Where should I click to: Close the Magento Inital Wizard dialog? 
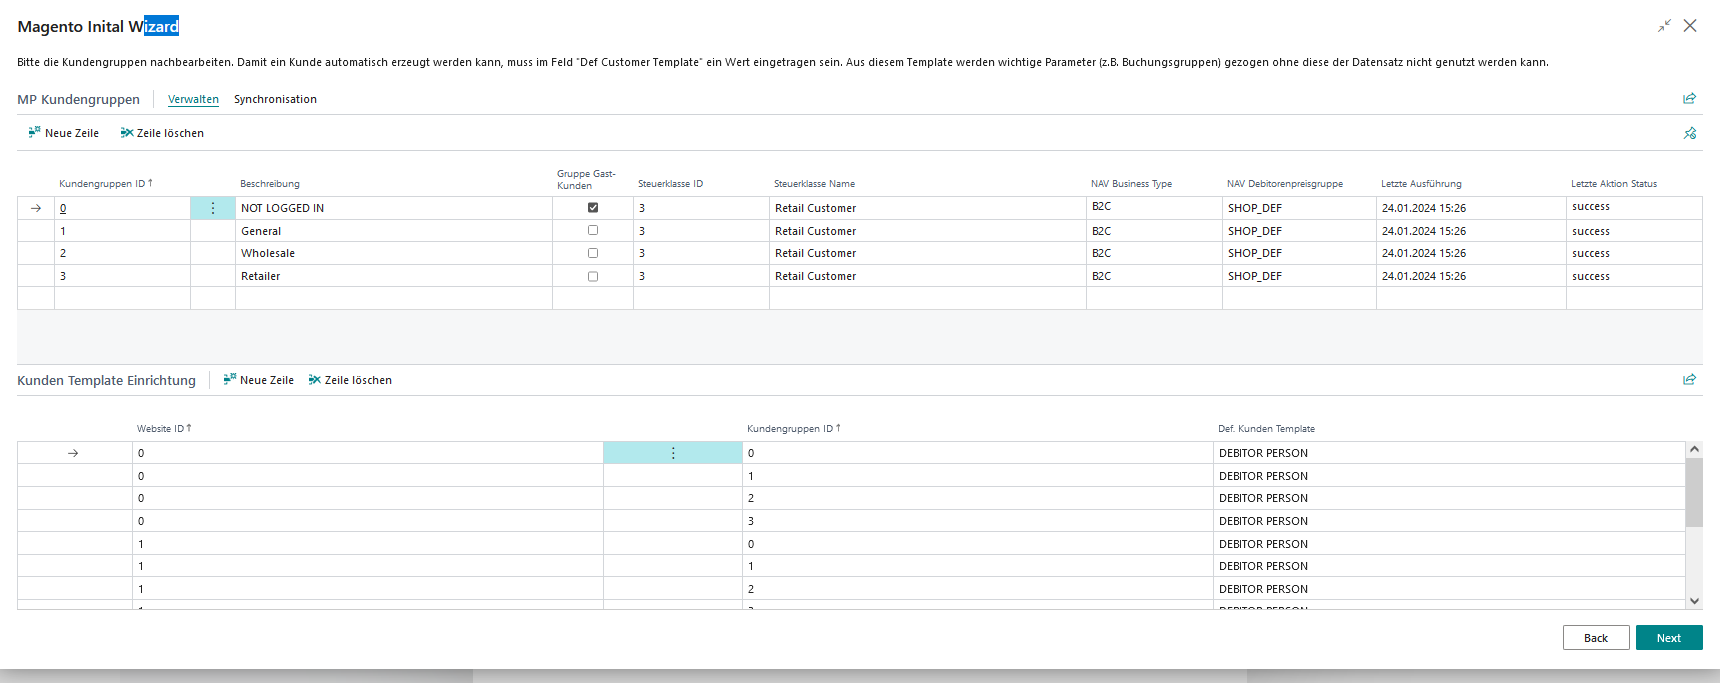point(1690,26)
